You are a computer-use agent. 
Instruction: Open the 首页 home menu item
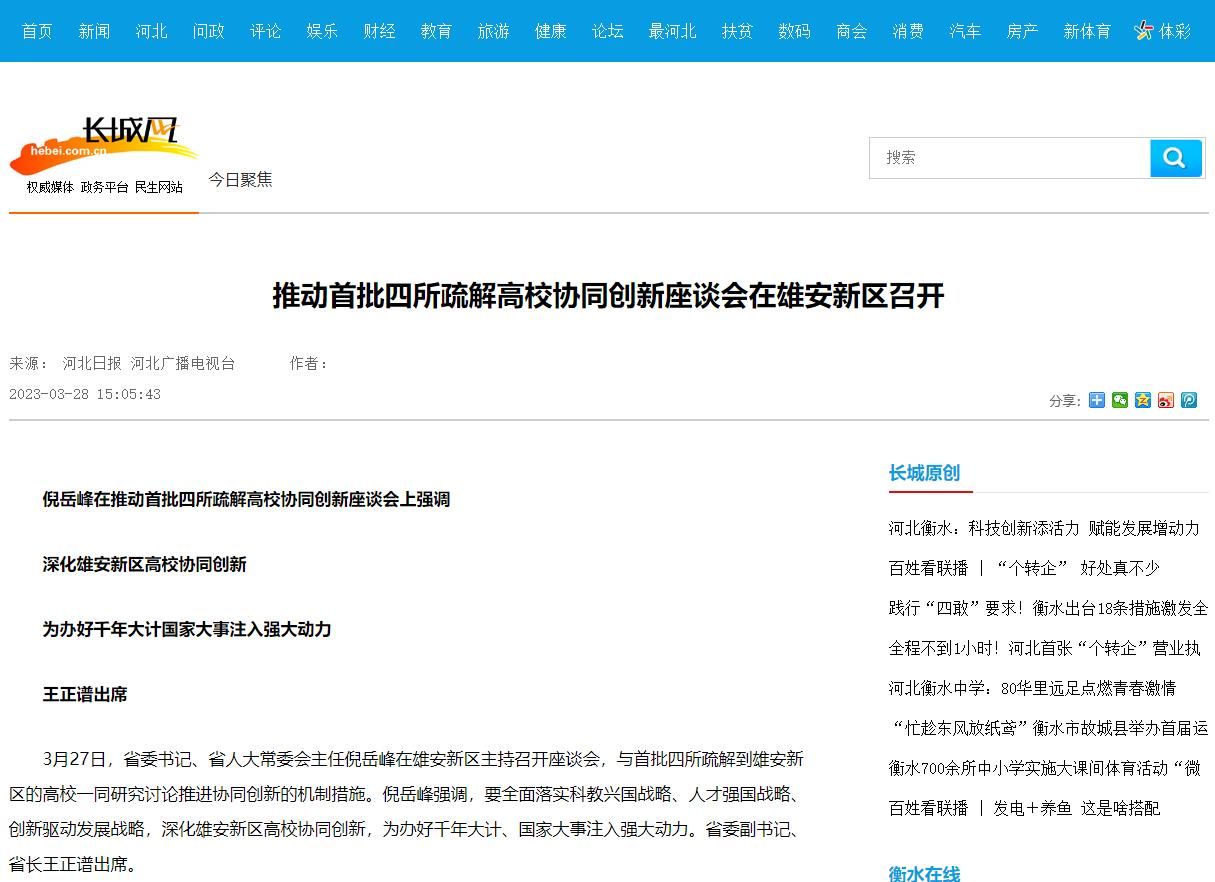[x=37, y=31]
